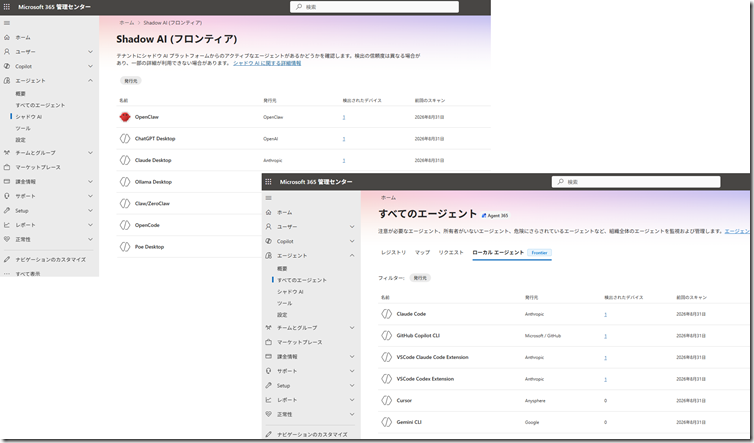Select the Ollama Desktop row
This screenshot has width=754, height=443.
click(x=189, y=182)
